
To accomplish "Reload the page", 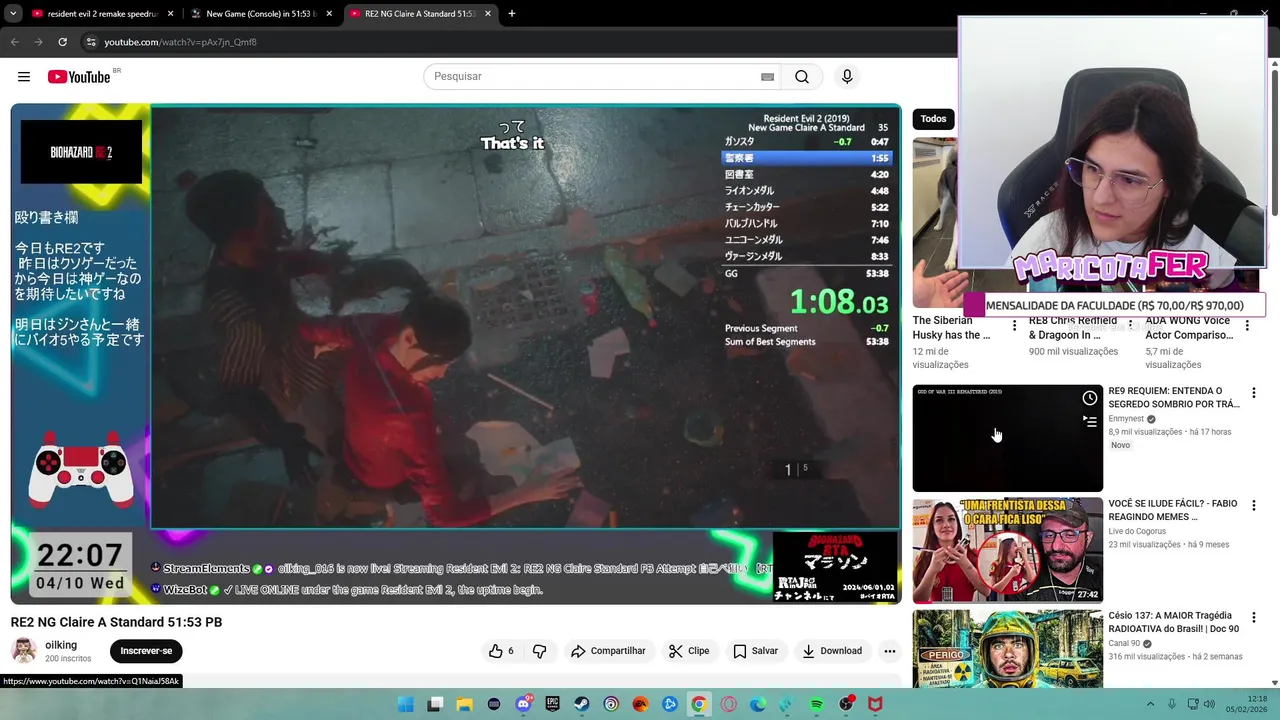I will pyautogui.click(x=62, y=42).
